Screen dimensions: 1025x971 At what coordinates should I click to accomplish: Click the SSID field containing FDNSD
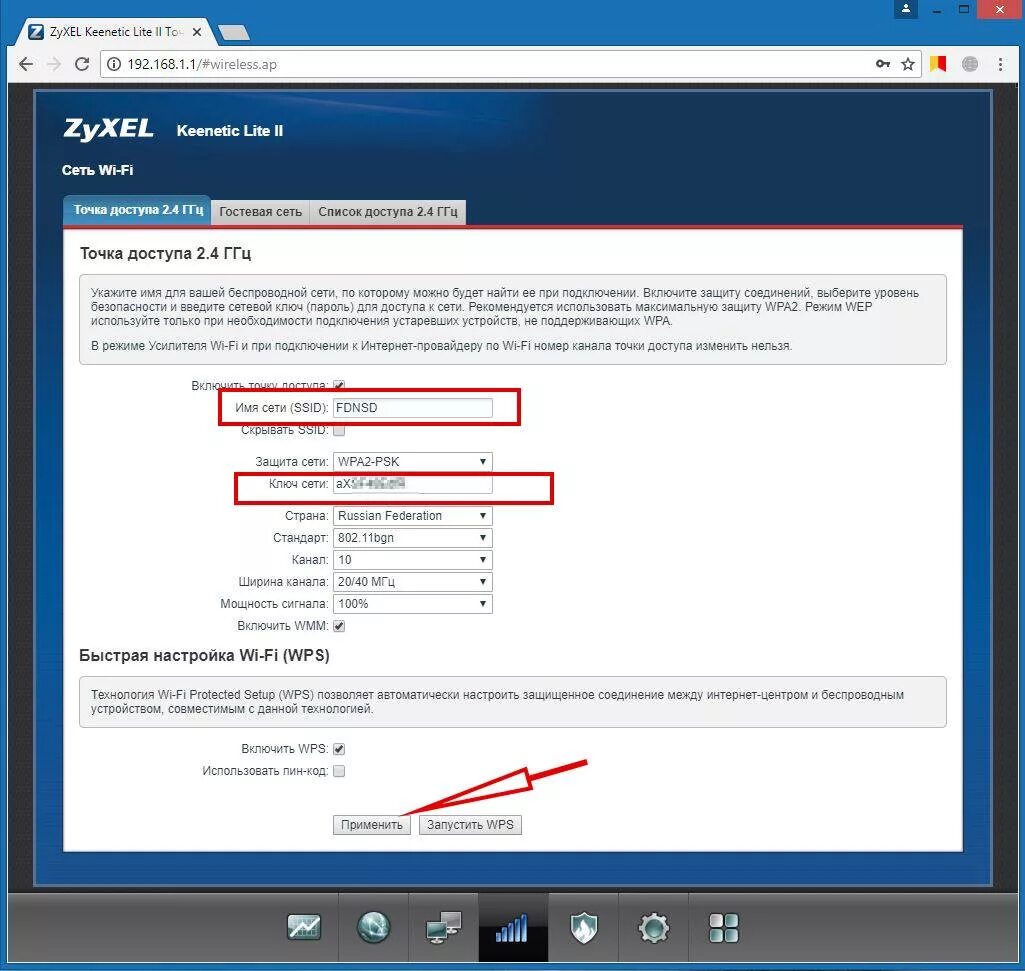[412, 407]
